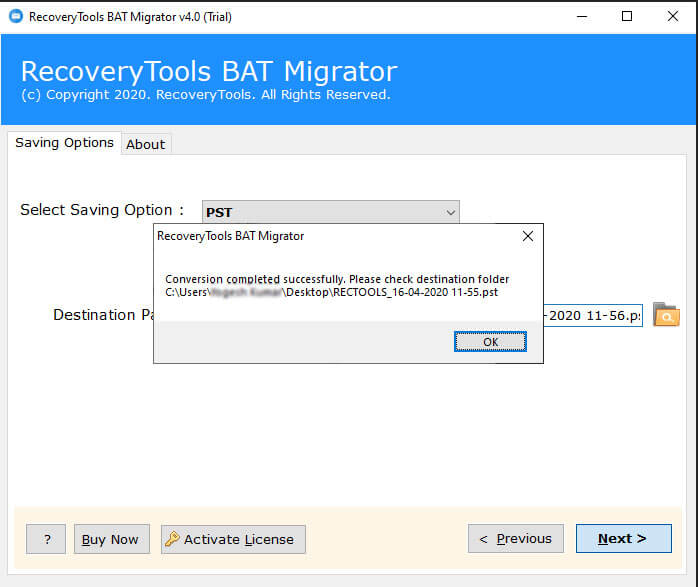Click the Copyright 2020 RecoveryTools text
Viewport: 698px width, 587px height.
tap(206, 95)
